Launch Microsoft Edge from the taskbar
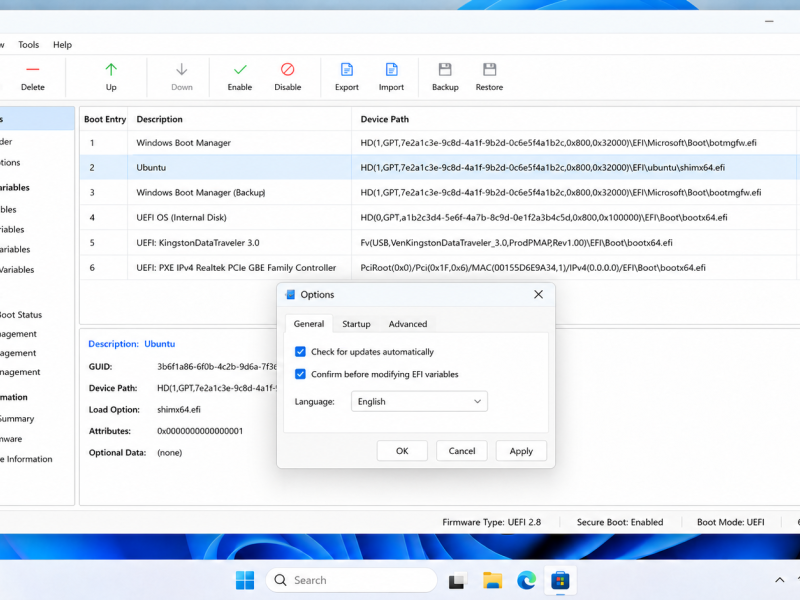800x600 pixels. click(526, 580)
